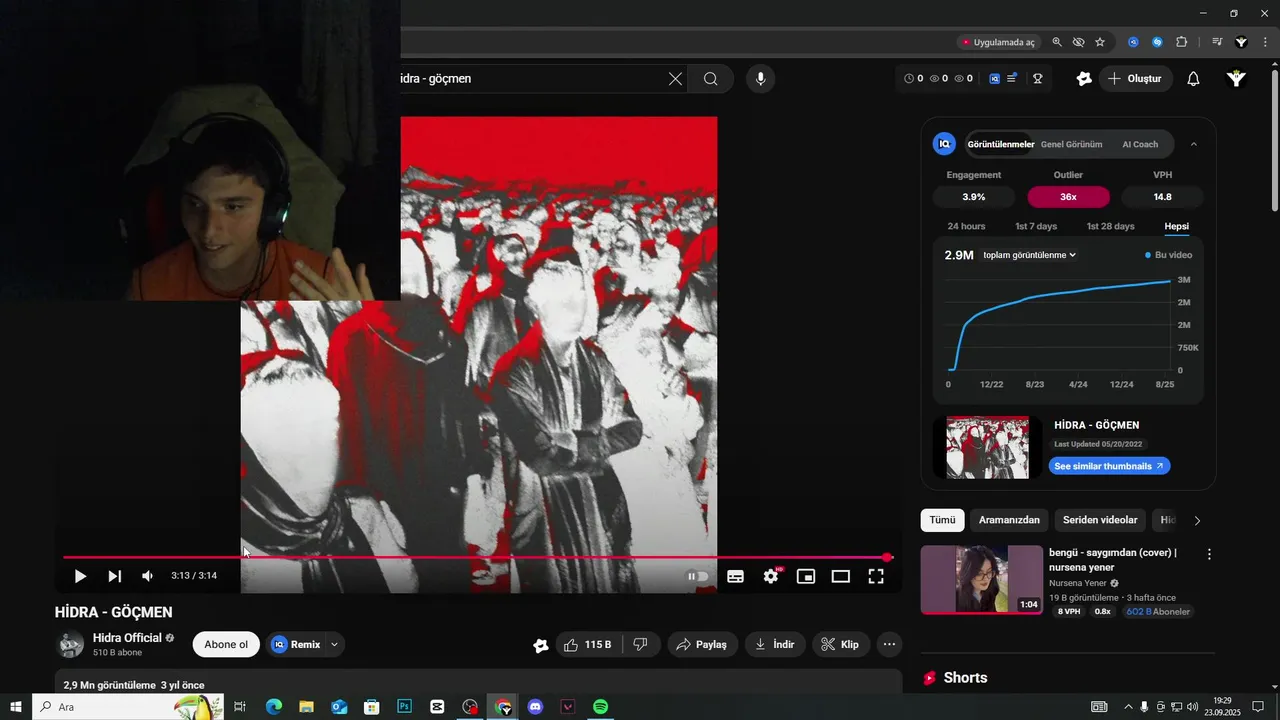Toggle subtitles/captions in the player
Viewport: 1280px width, 720px height.
tap(735, 576)
